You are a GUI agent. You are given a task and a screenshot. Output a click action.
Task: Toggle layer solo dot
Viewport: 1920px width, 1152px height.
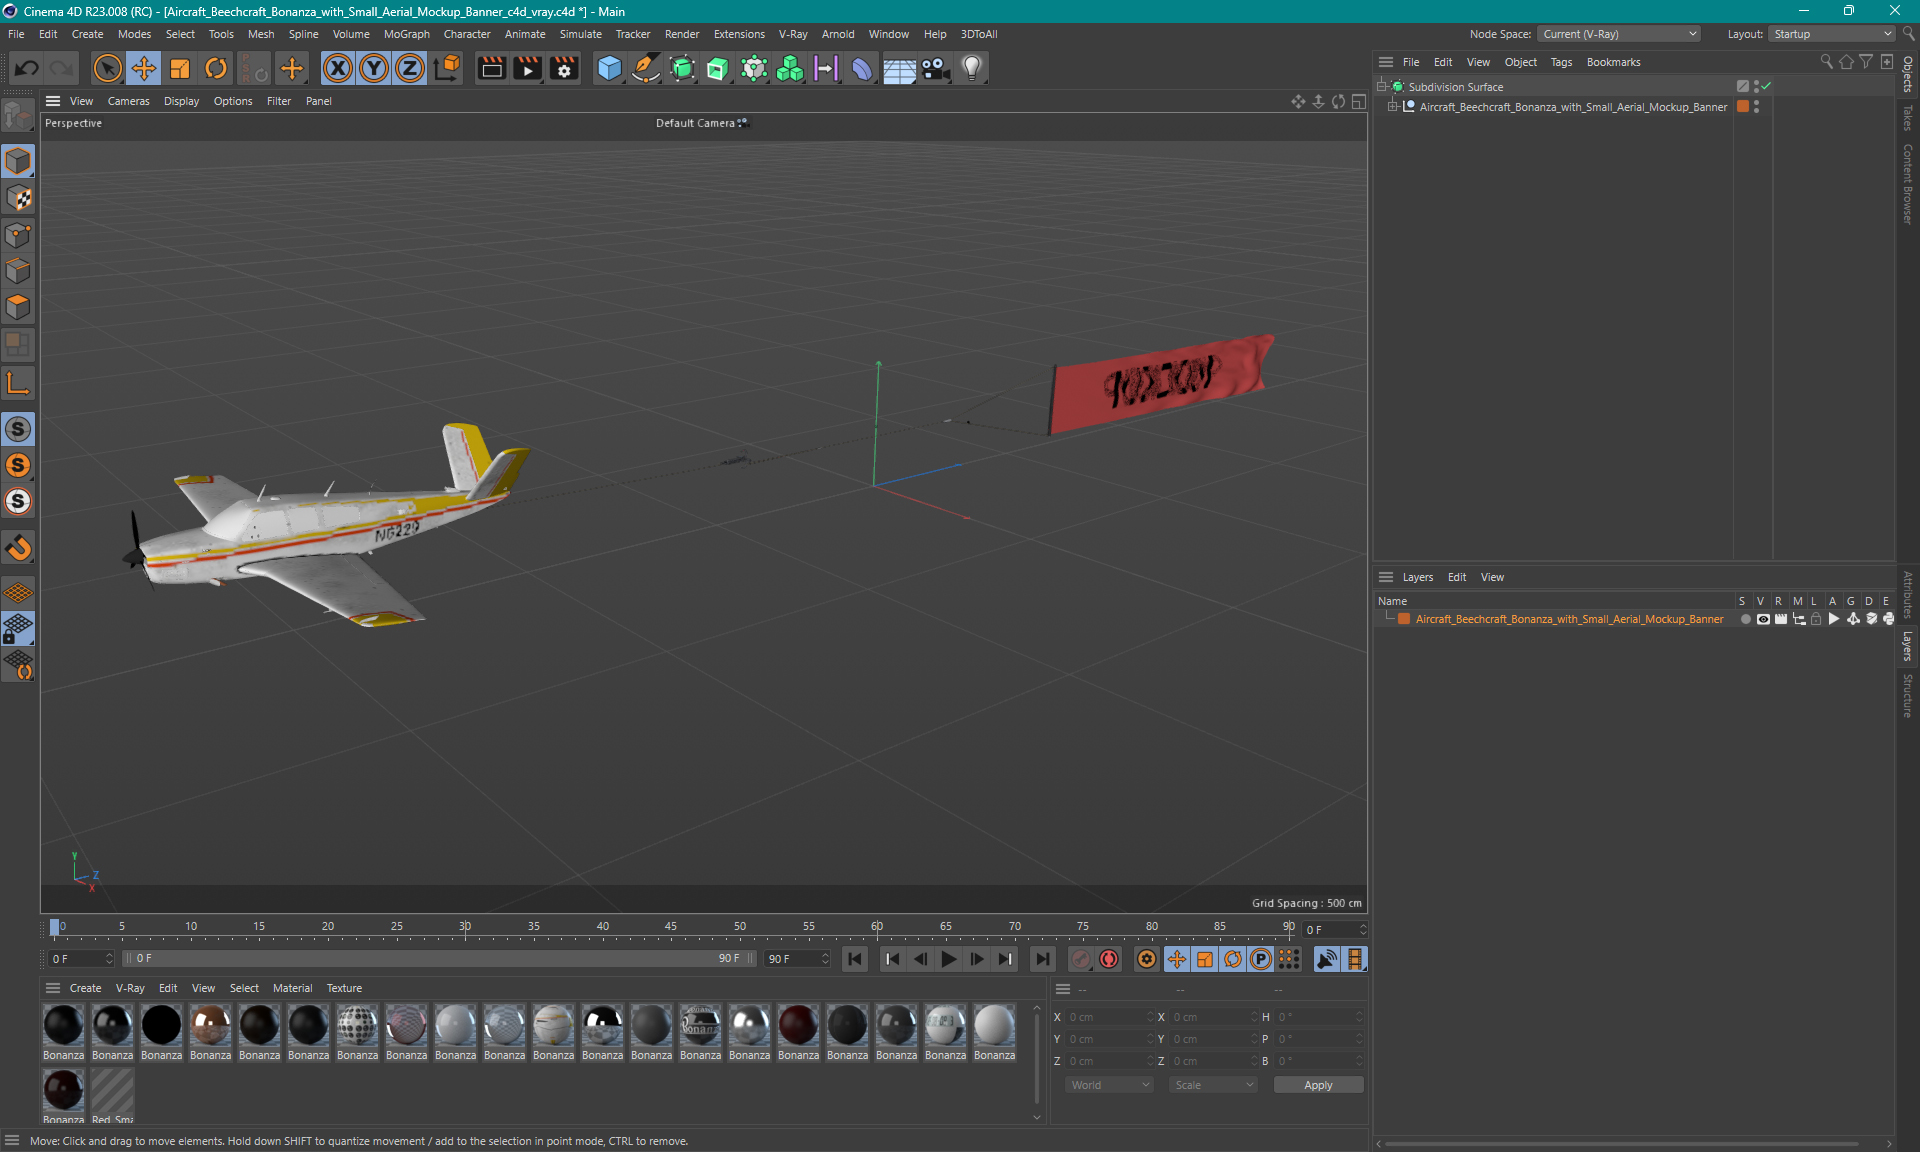pyautogui.click(x=1745, y=619)
